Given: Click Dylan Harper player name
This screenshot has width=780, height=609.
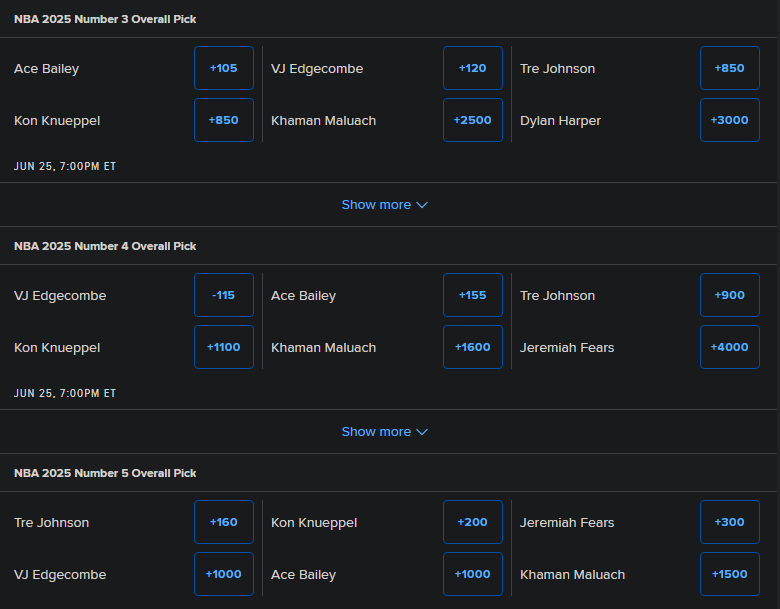Looking at the screenshot, I should (x=560, y=121).
